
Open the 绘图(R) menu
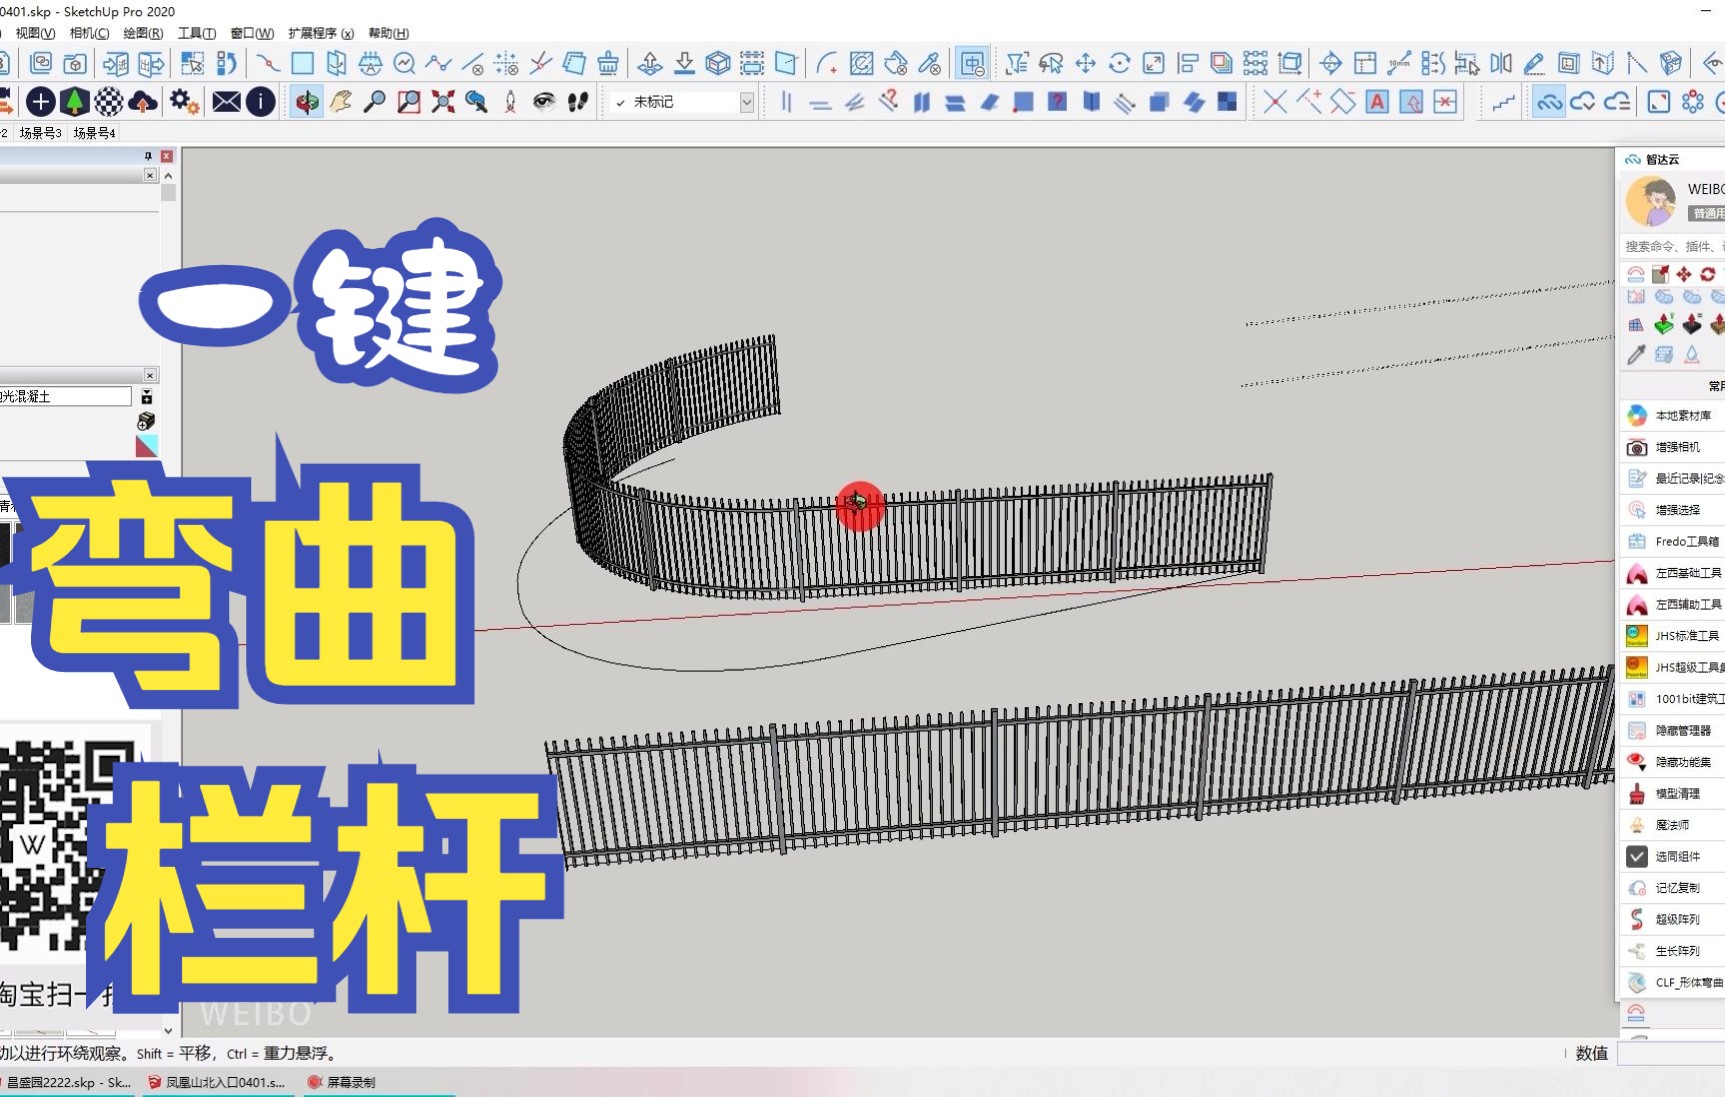point(143,33)
